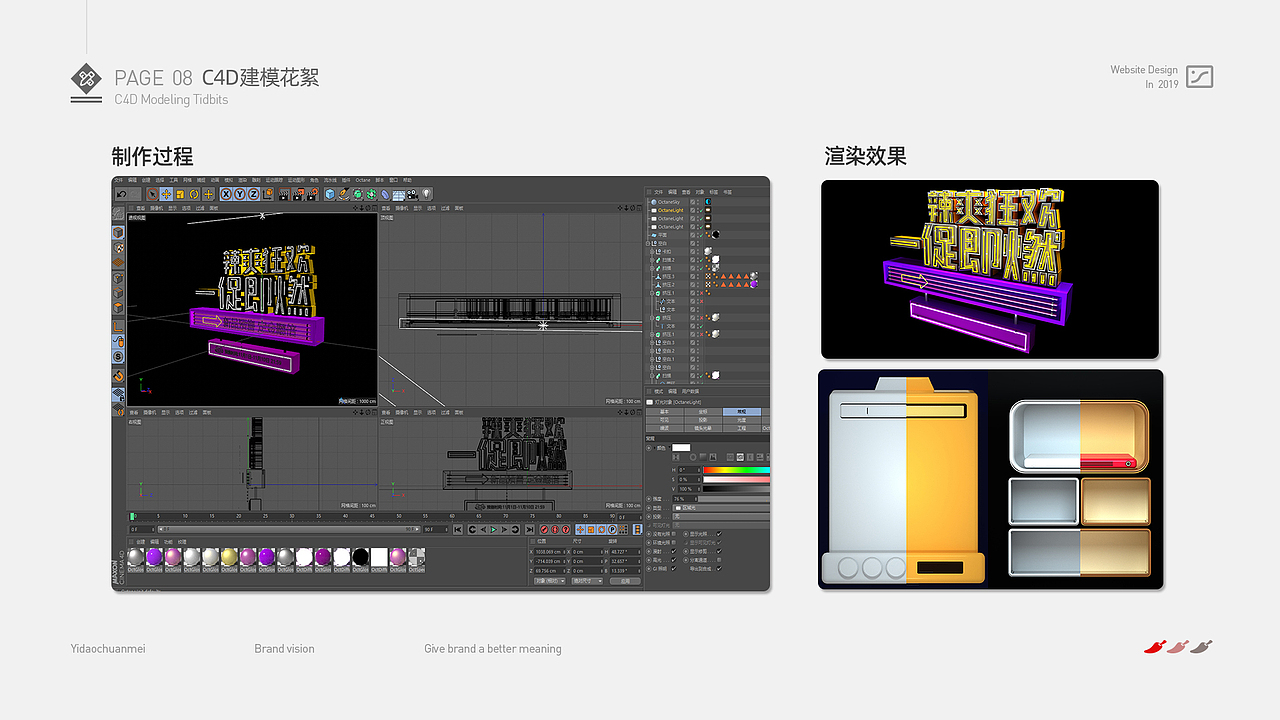Expand the 空白.2 object group
The image size is (1280, 720).
pos(652,351)
